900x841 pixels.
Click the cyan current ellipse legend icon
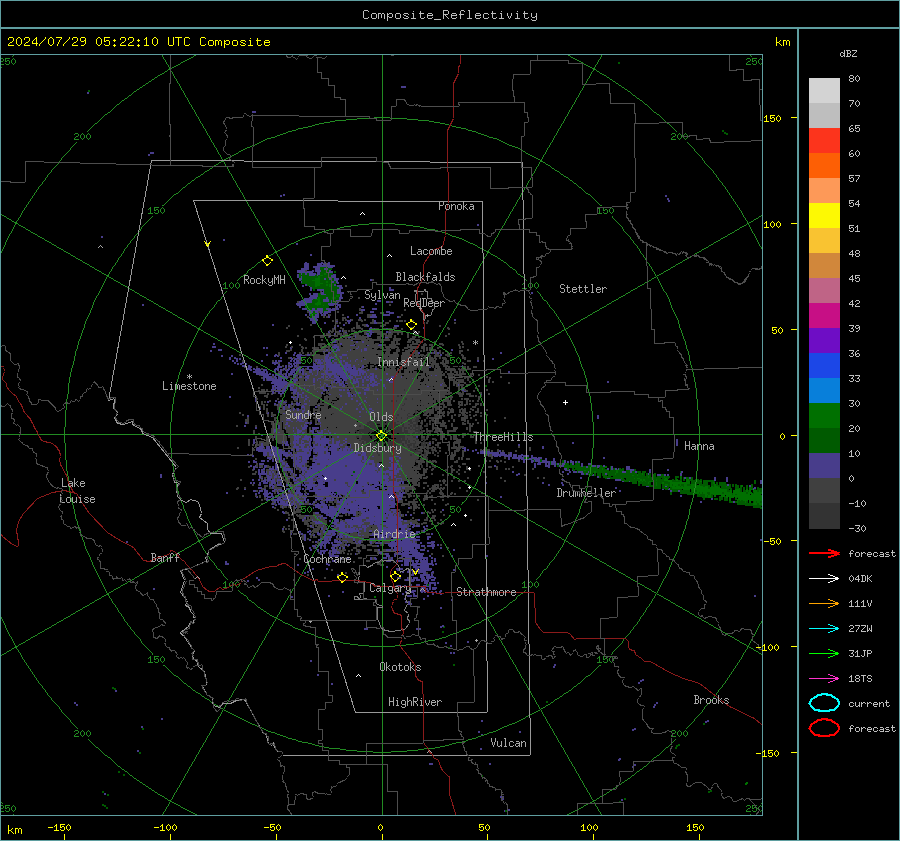point(824,703)
